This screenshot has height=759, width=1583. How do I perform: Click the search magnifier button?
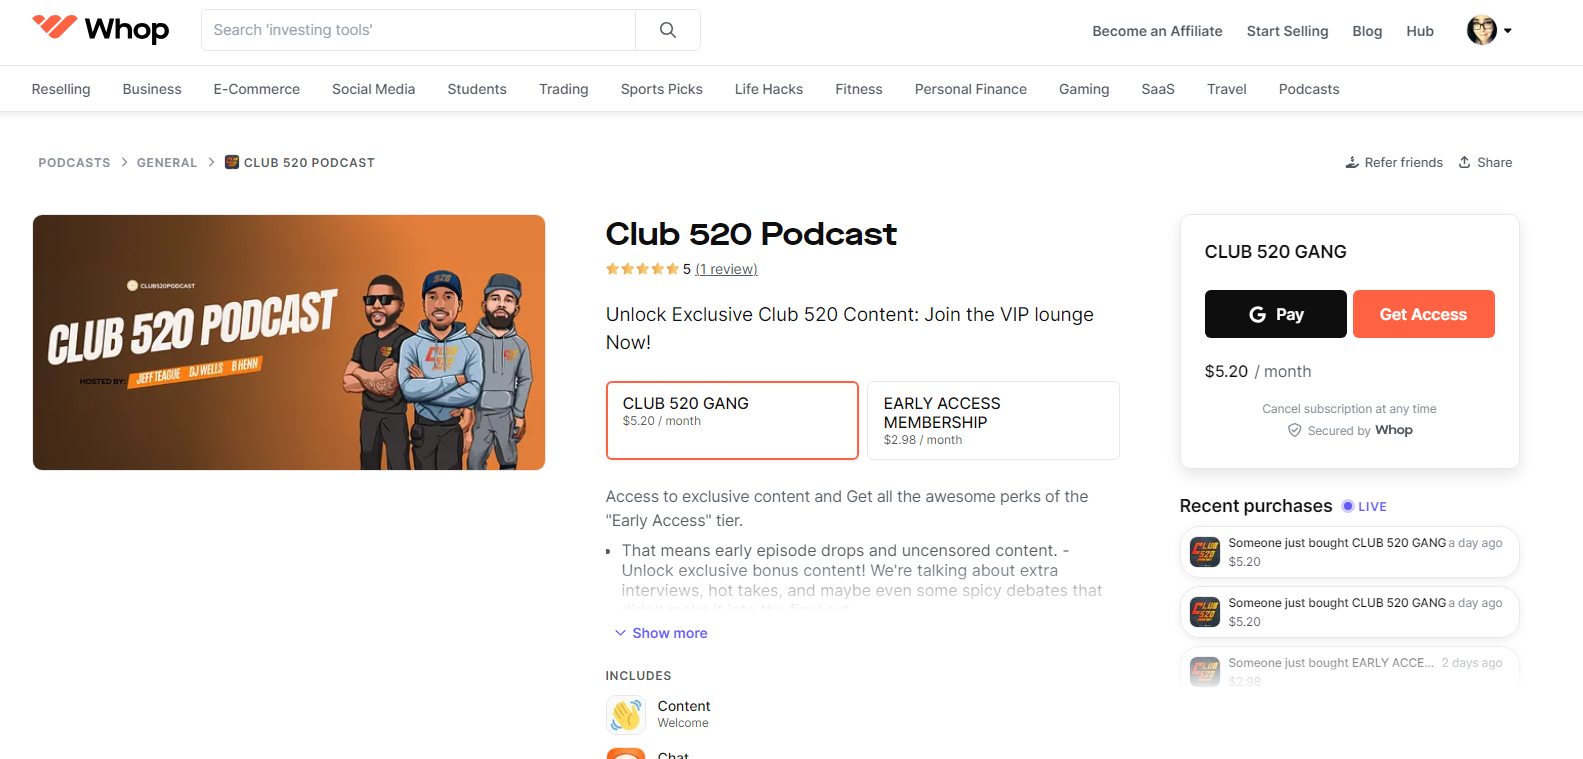point(668,30)
